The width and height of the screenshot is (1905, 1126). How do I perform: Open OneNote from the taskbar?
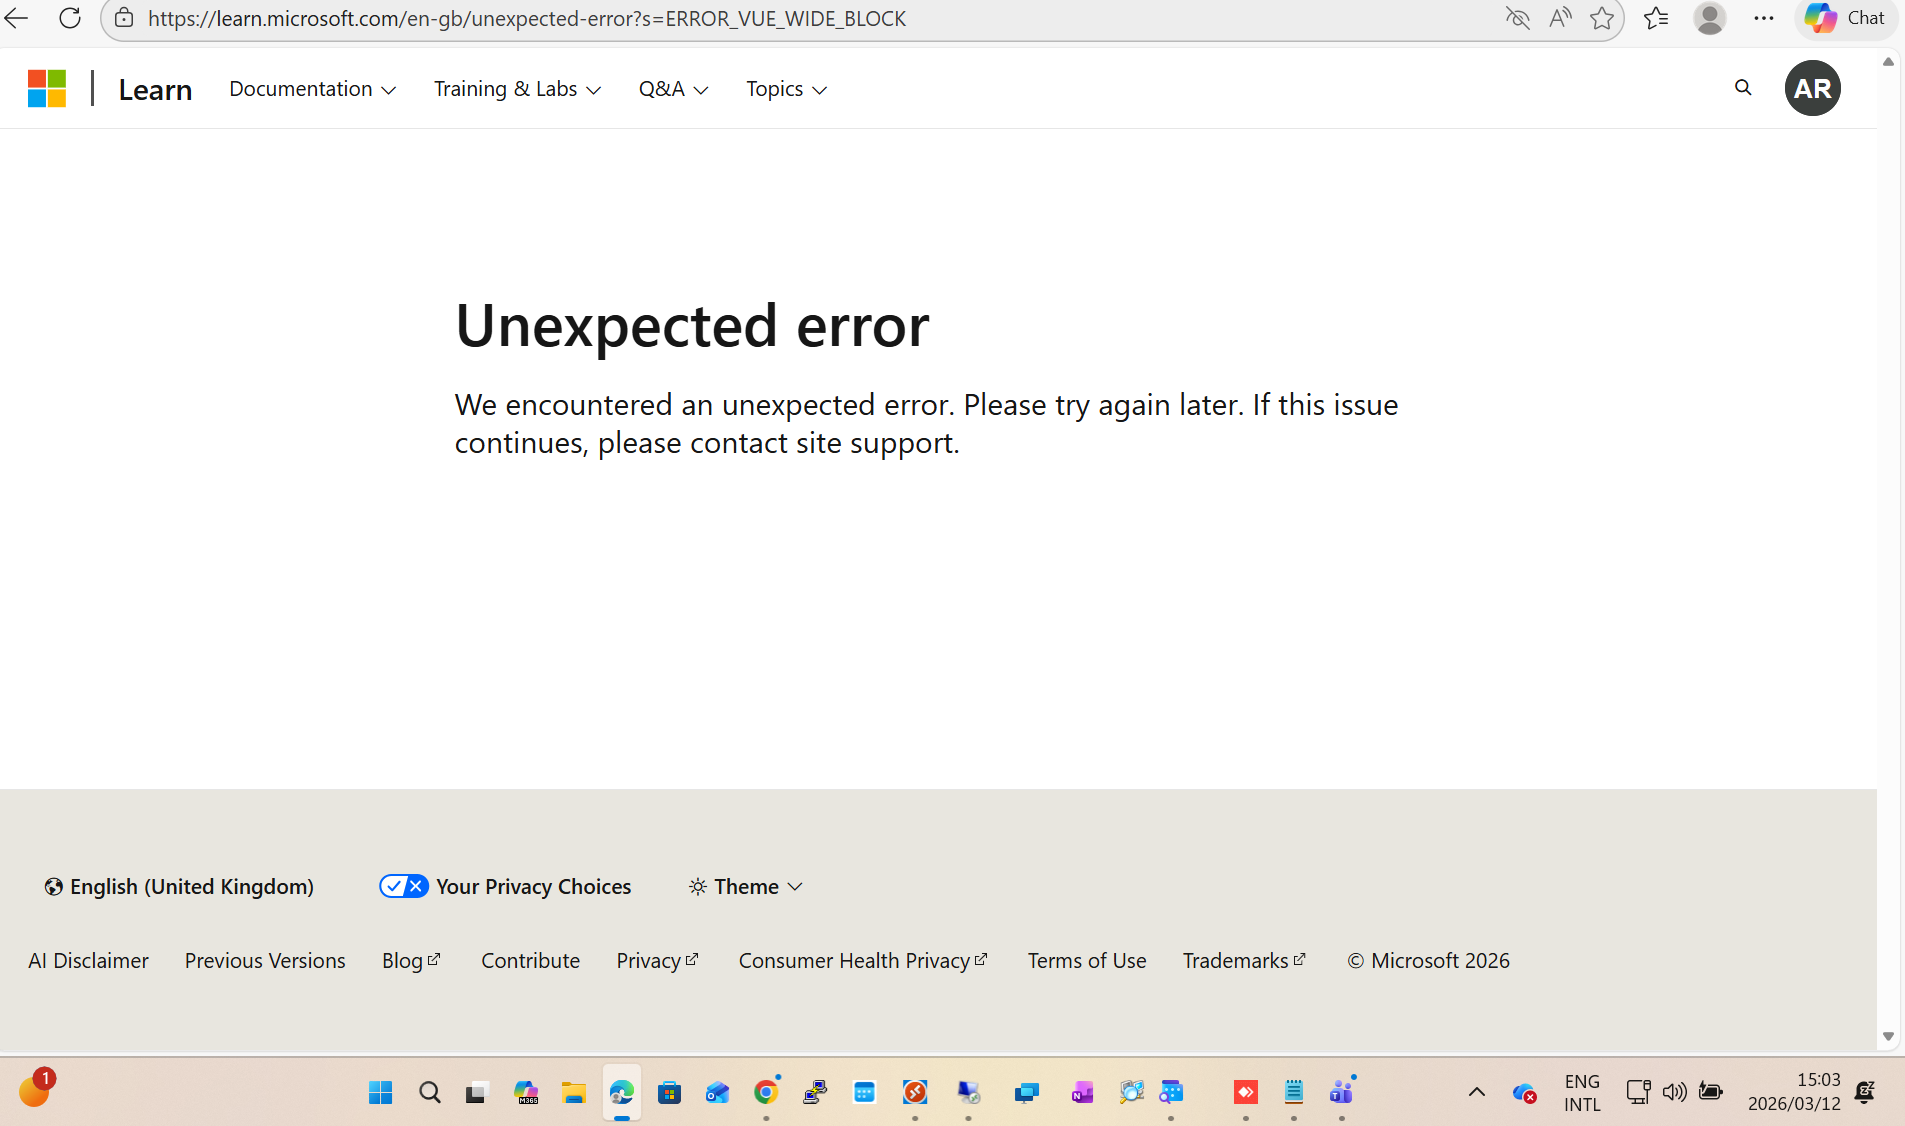(1082, 1092)
